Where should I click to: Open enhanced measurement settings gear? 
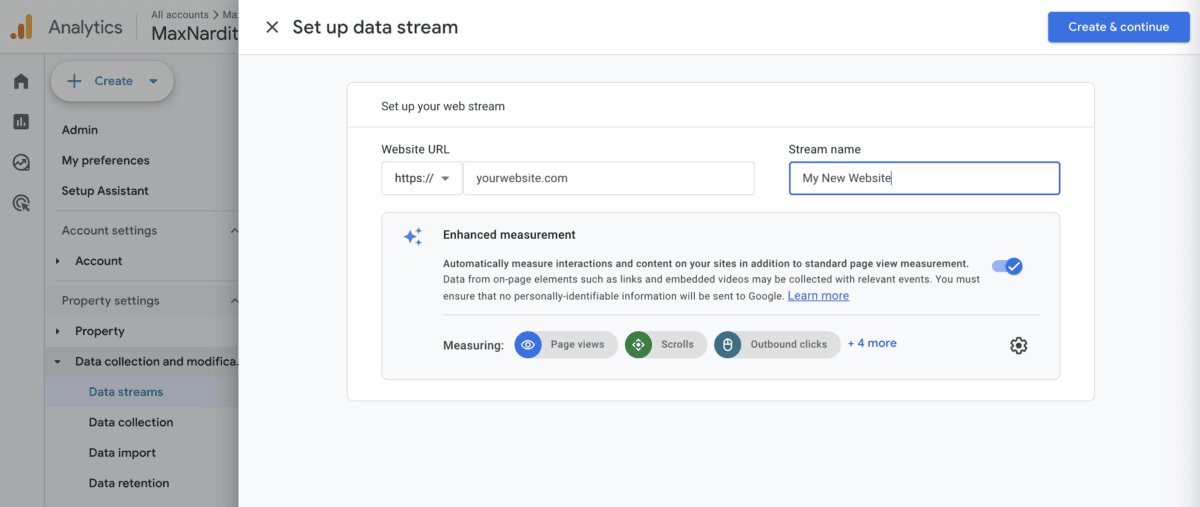pos(1018,345)
